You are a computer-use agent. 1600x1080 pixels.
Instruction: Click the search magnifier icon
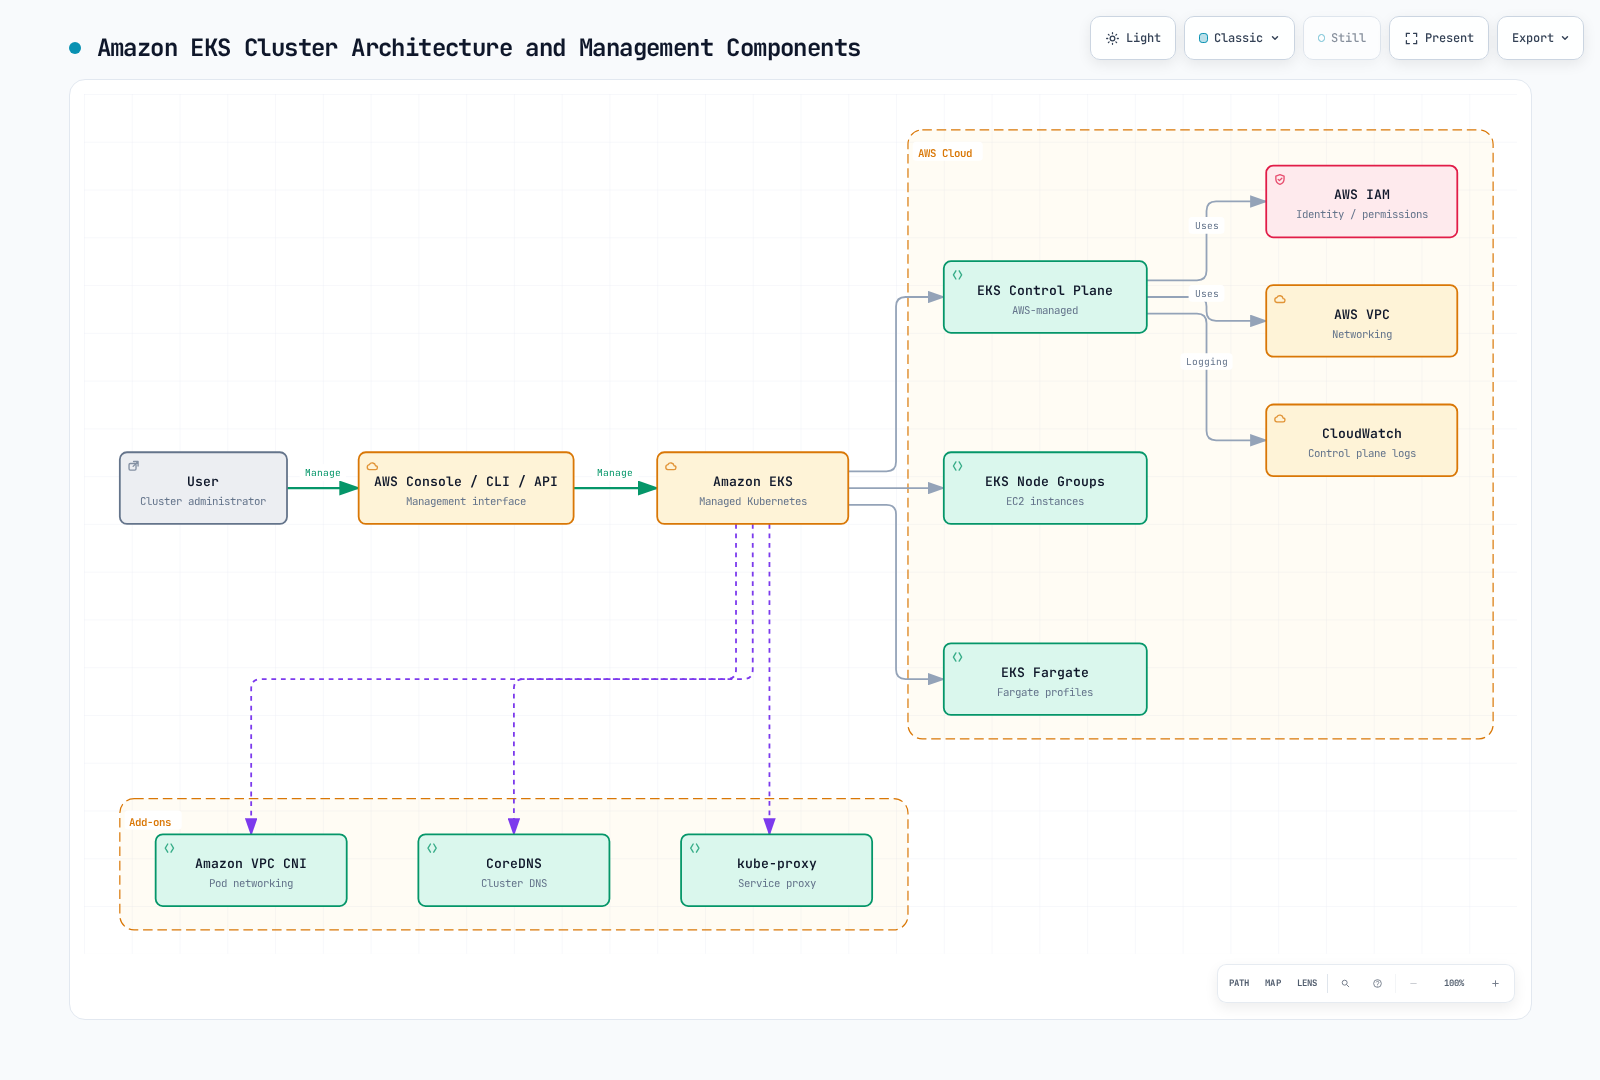[1345, 983]
